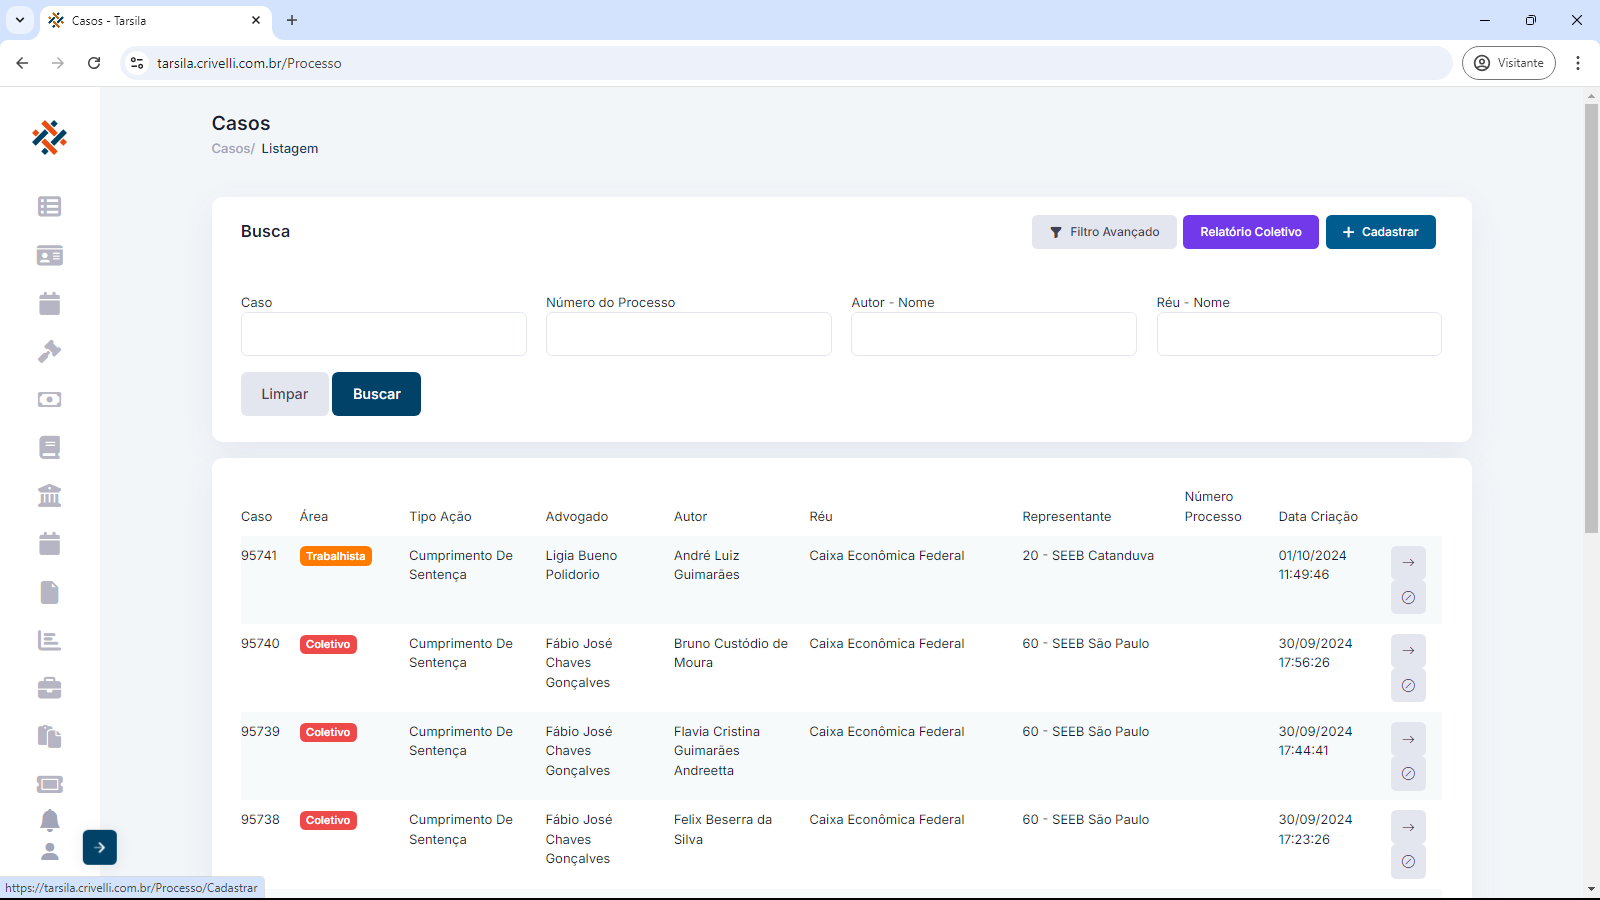Expand the browser tab search dropdown
1600x900 pixels.
click(x=20, y=20)
